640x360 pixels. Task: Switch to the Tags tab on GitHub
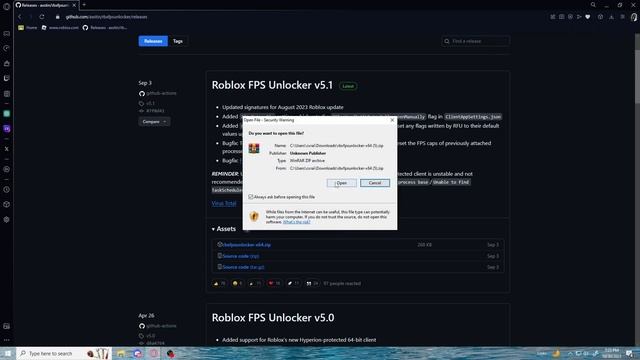(178, 41)
